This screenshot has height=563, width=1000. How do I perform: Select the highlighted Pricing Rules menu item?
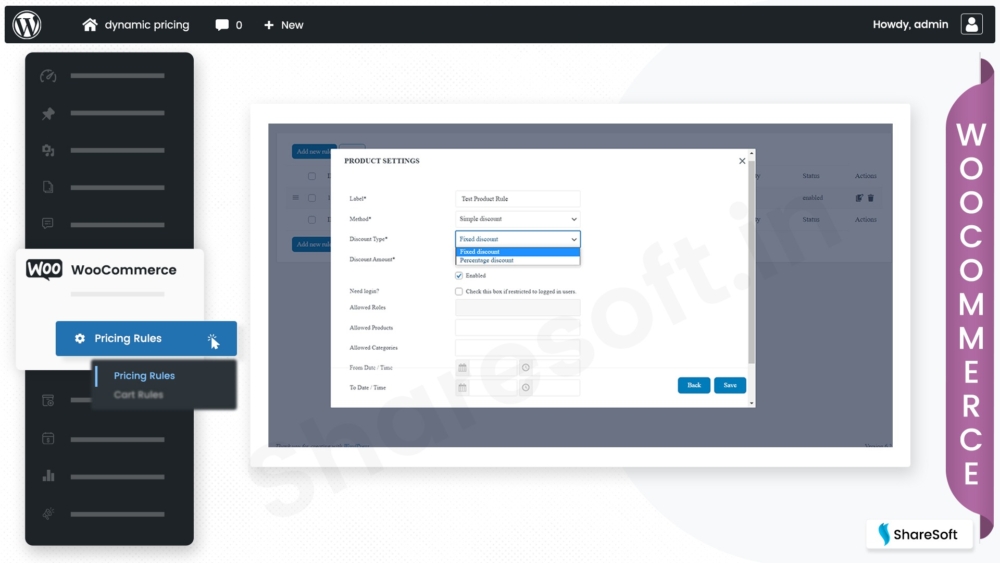pos(146,339)
